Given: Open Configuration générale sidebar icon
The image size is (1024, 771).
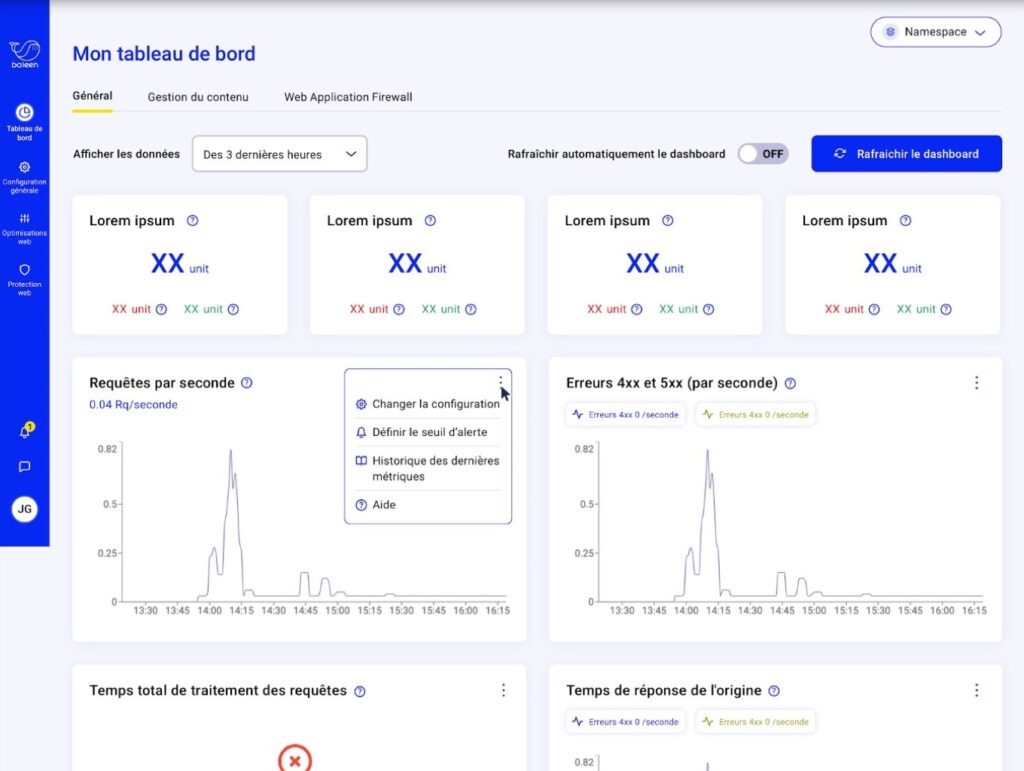Looking at the screenshot, I should pyautogui.click(x=24, y=177).
